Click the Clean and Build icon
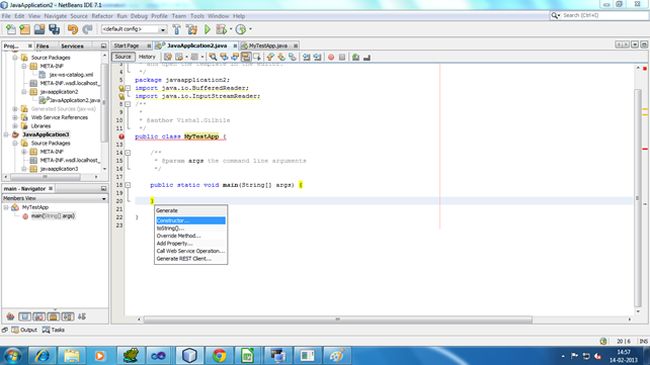This screenshot has width=650, height=365. click(192, 29)
